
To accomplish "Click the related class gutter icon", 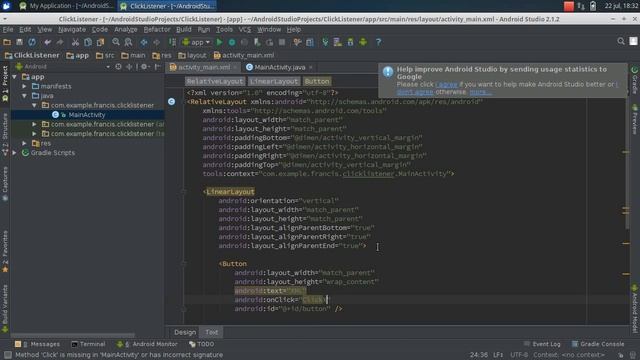I will tap(171, 102).
